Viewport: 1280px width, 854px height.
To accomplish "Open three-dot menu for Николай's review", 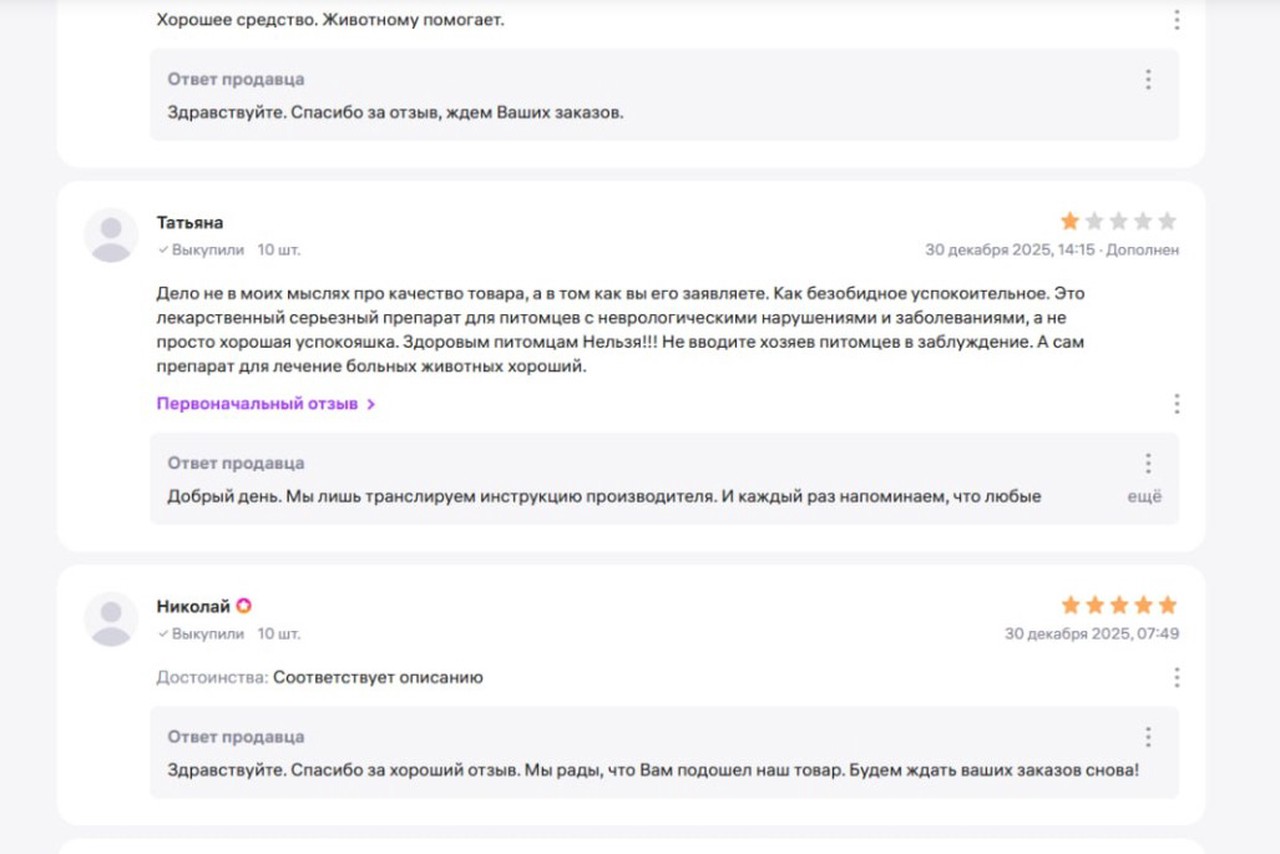I will tap(1176, 678).
